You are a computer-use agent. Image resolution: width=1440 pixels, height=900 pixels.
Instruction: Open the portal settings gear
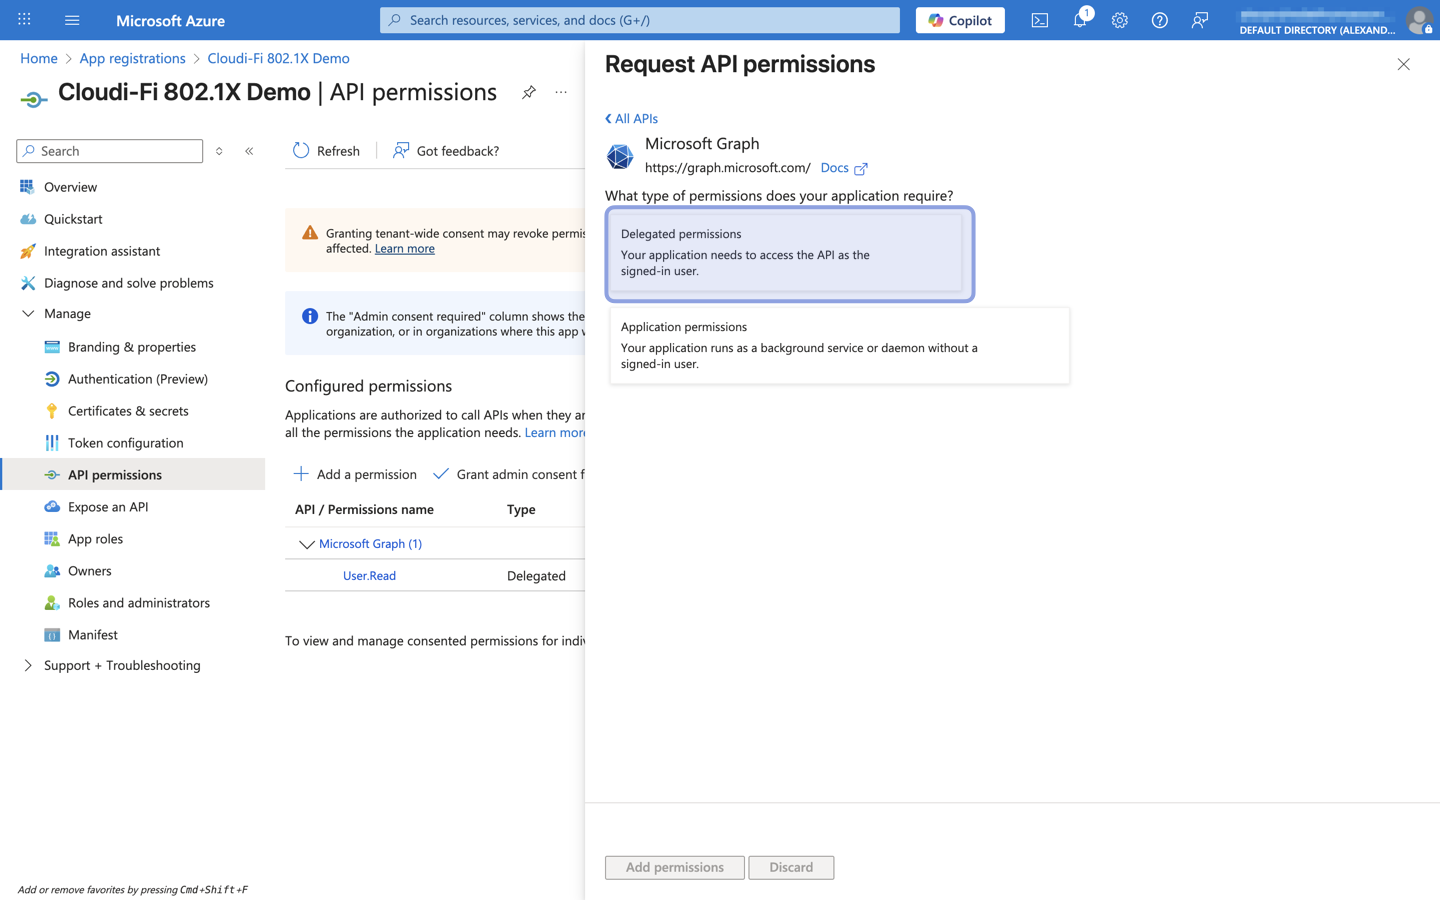tap(1119, 20)
